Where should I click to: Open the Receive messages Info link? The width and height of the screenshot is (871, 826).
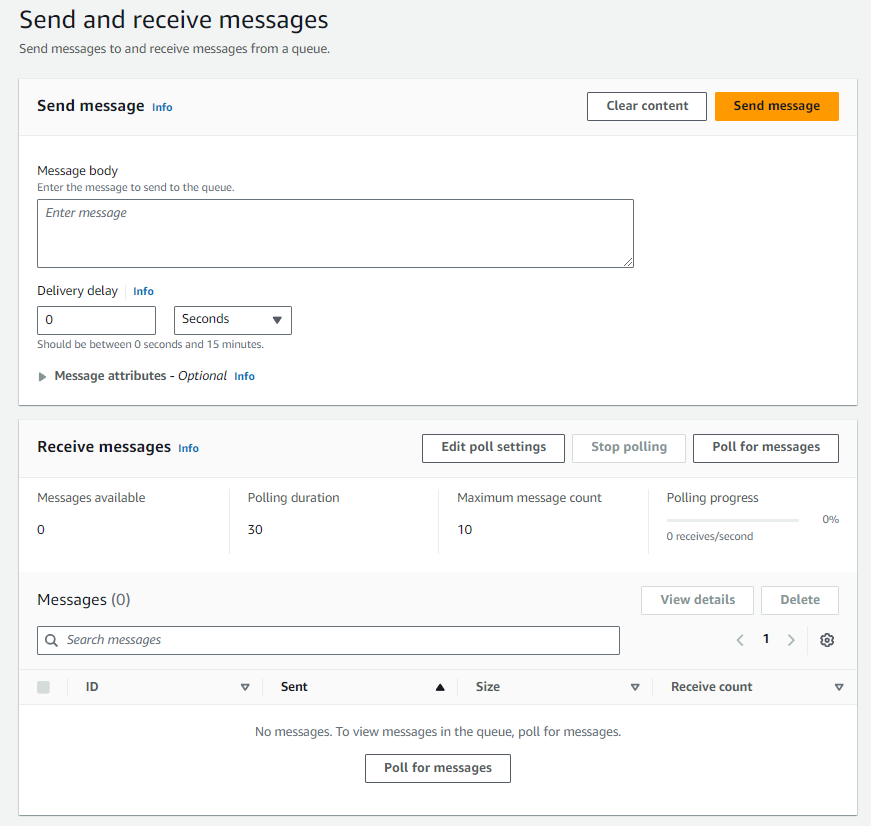click(188, 448)
